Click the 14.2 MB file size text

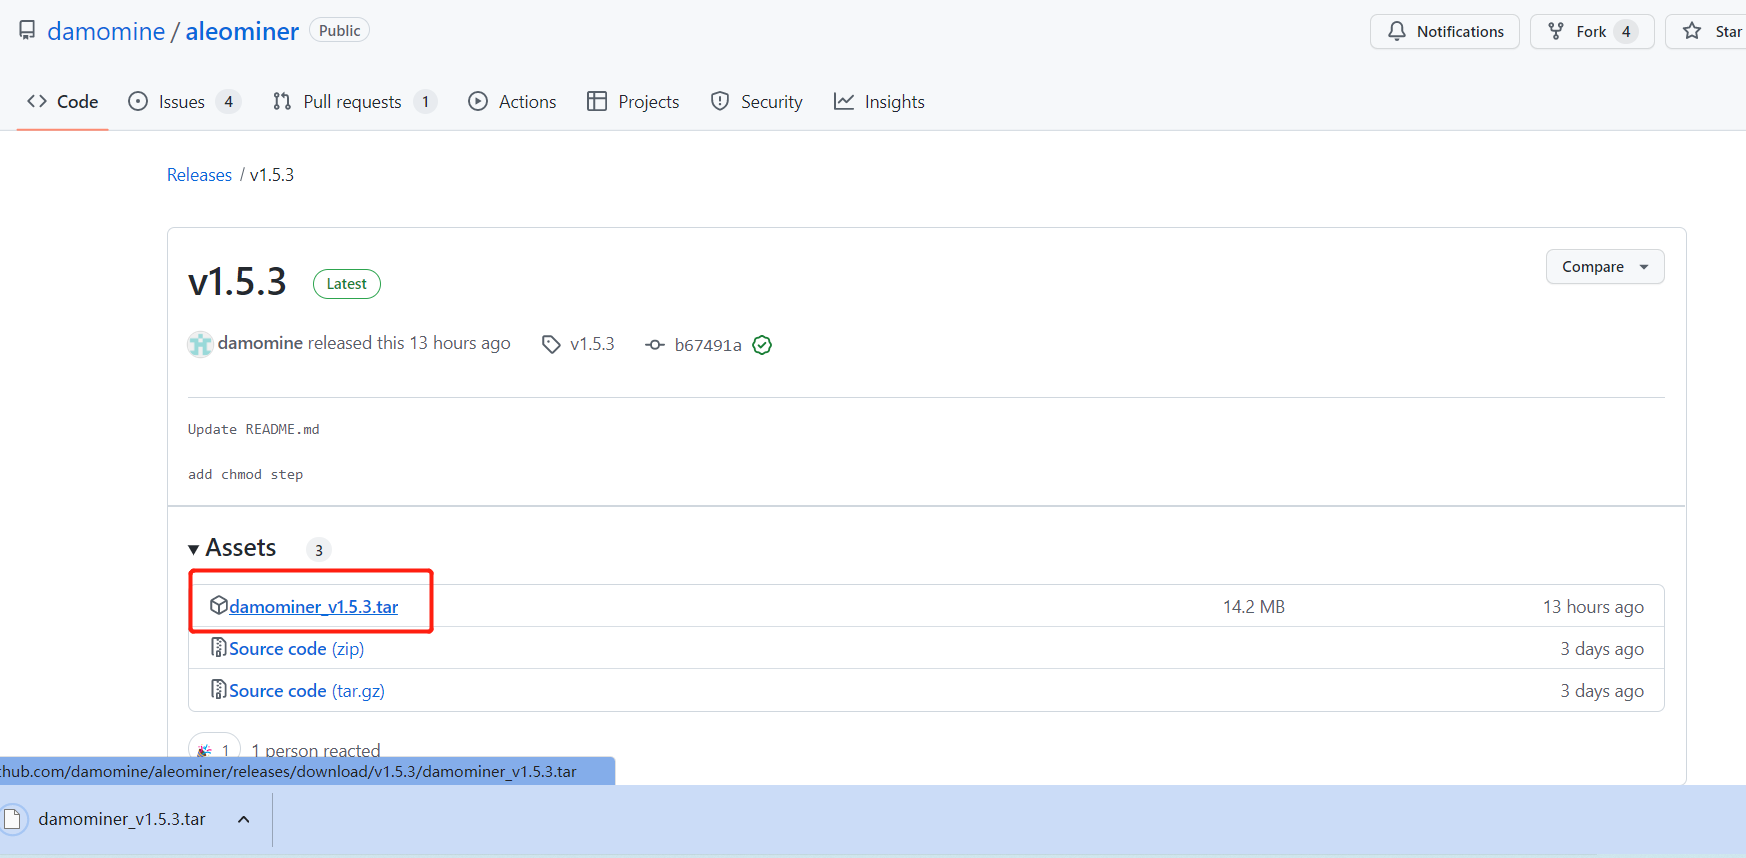[x=1254, y=606]
